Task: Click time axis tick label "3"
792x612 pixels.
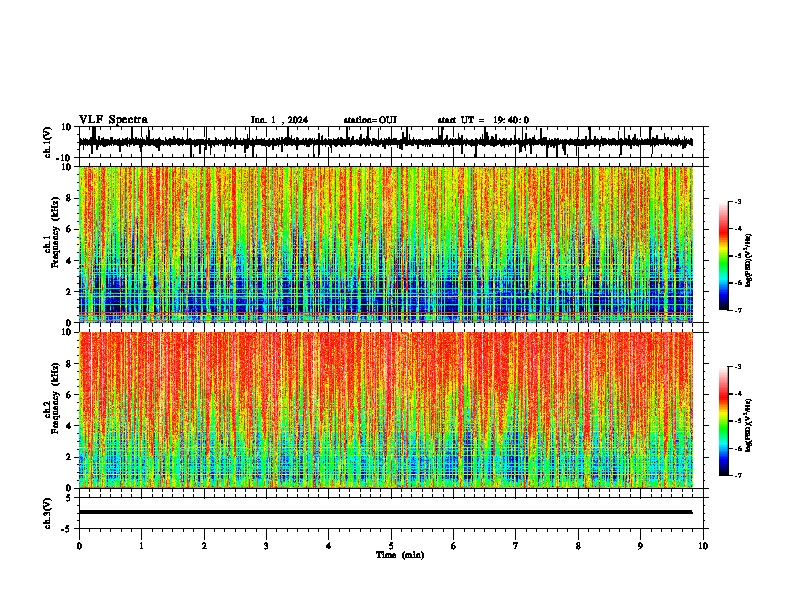Action: click(x=266, y=546)
